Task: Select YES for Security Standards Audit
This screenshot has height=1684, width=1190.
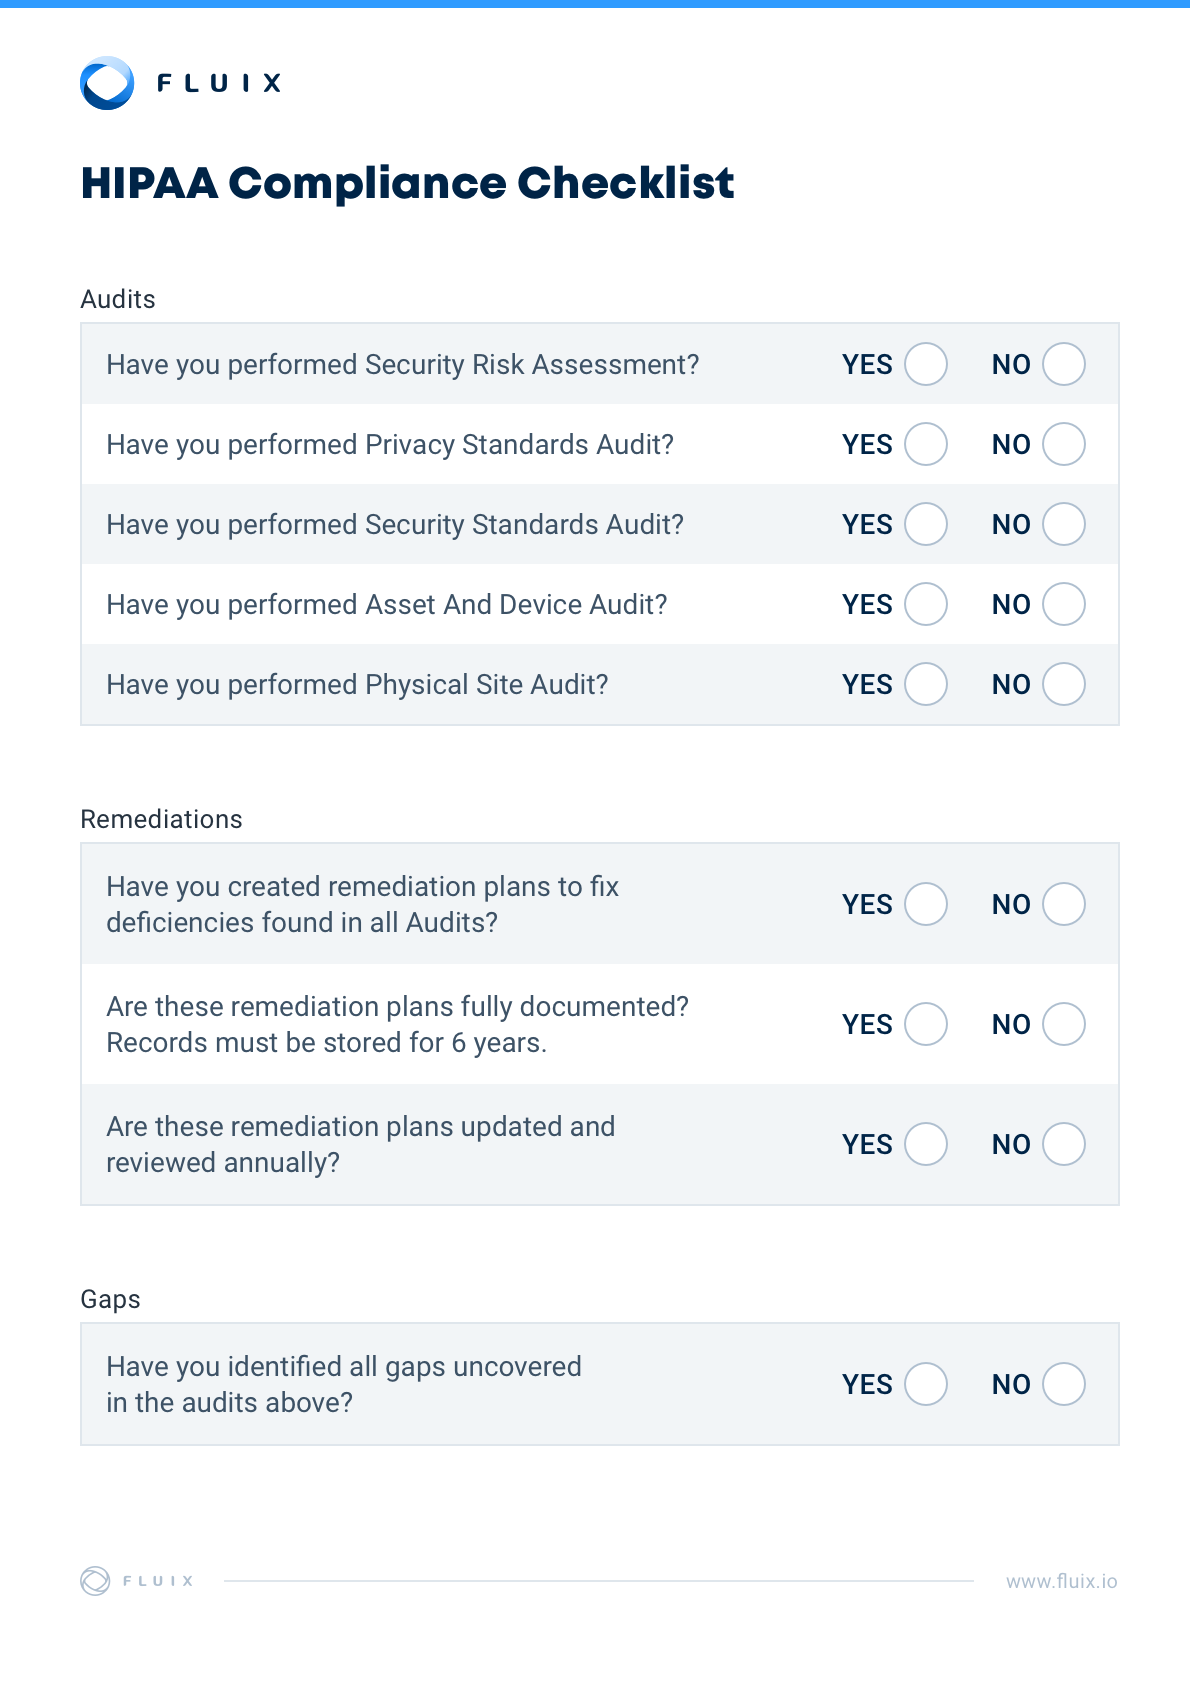Action: [x=926, y=524]
